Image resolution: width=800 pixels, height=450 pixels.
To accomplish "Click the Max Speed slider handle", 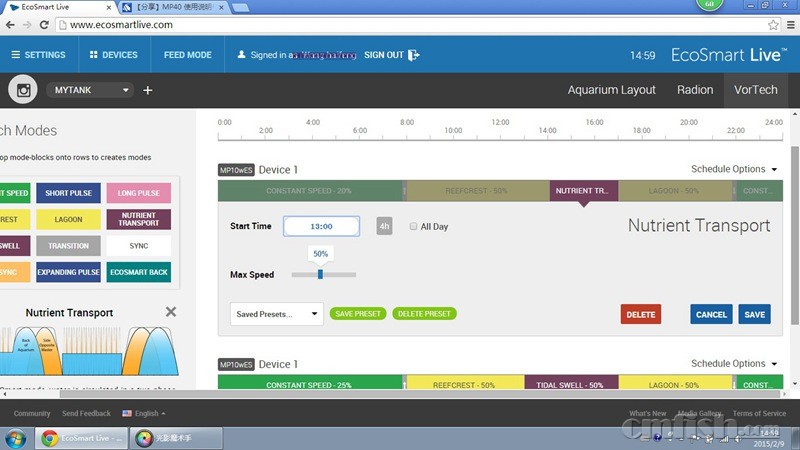I will [x=320, y=274].
